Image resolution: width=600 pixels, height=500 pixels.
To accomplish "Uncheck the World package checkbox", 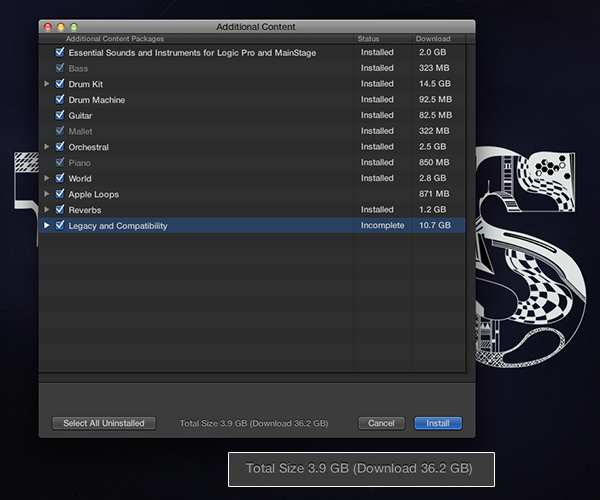I will [x=60, y=178].
